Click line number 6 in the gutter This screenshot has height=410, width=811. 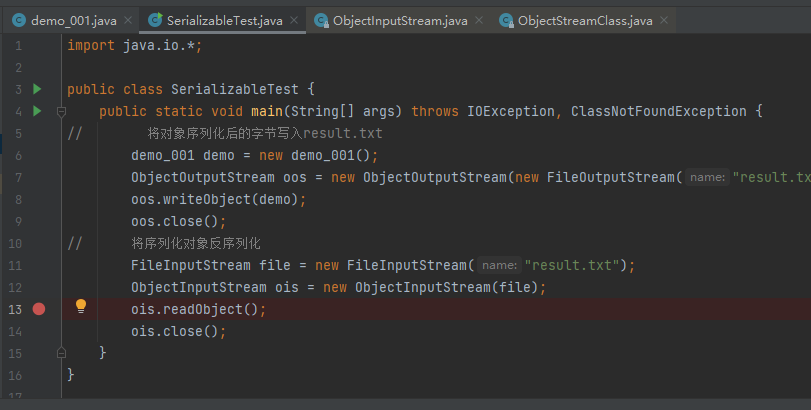19,156
